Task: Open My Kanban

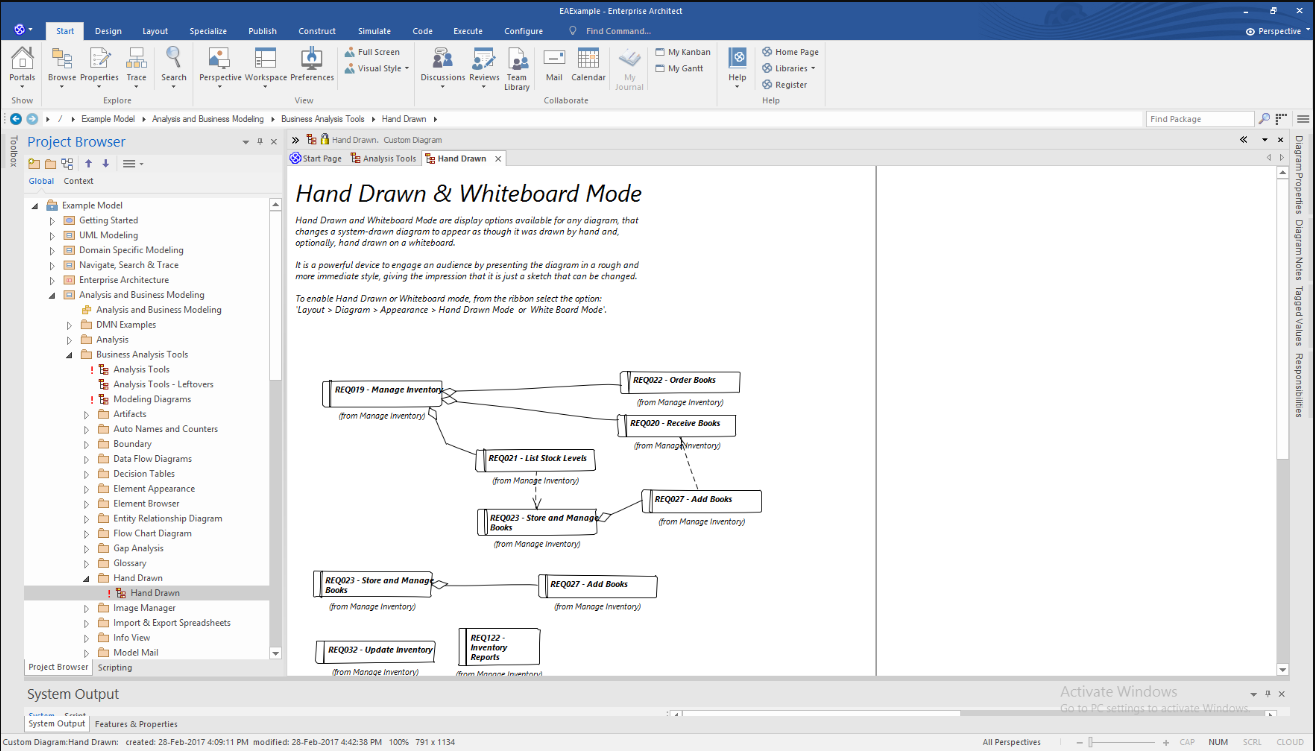Action: [x=683, y=52]
